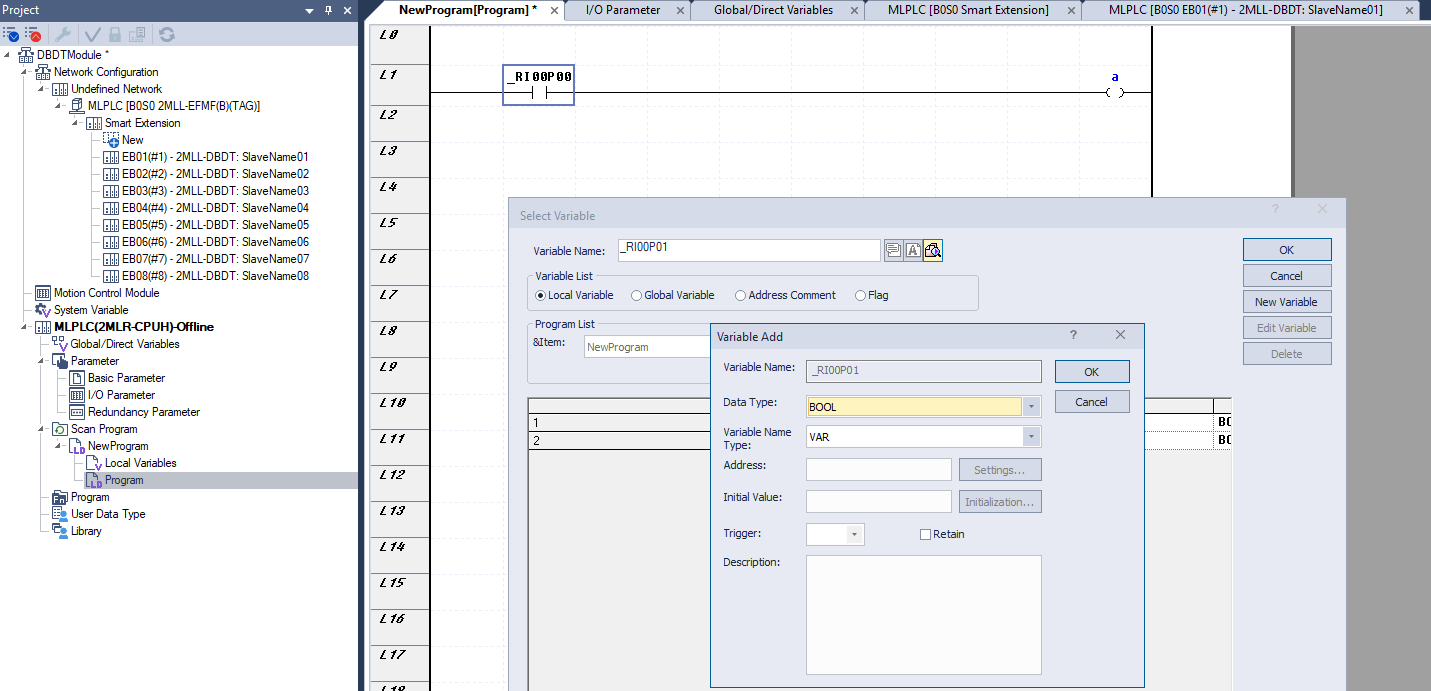The height and width of the screenshot is (691, 1431).
Task: Click the User Data Type icon
Action: tap(60, 514)
